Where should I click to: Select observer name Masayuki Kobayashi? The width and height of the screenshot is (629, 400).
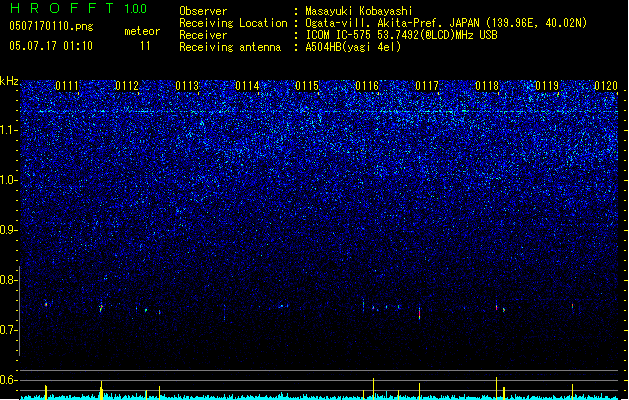(x=359, y=11)
